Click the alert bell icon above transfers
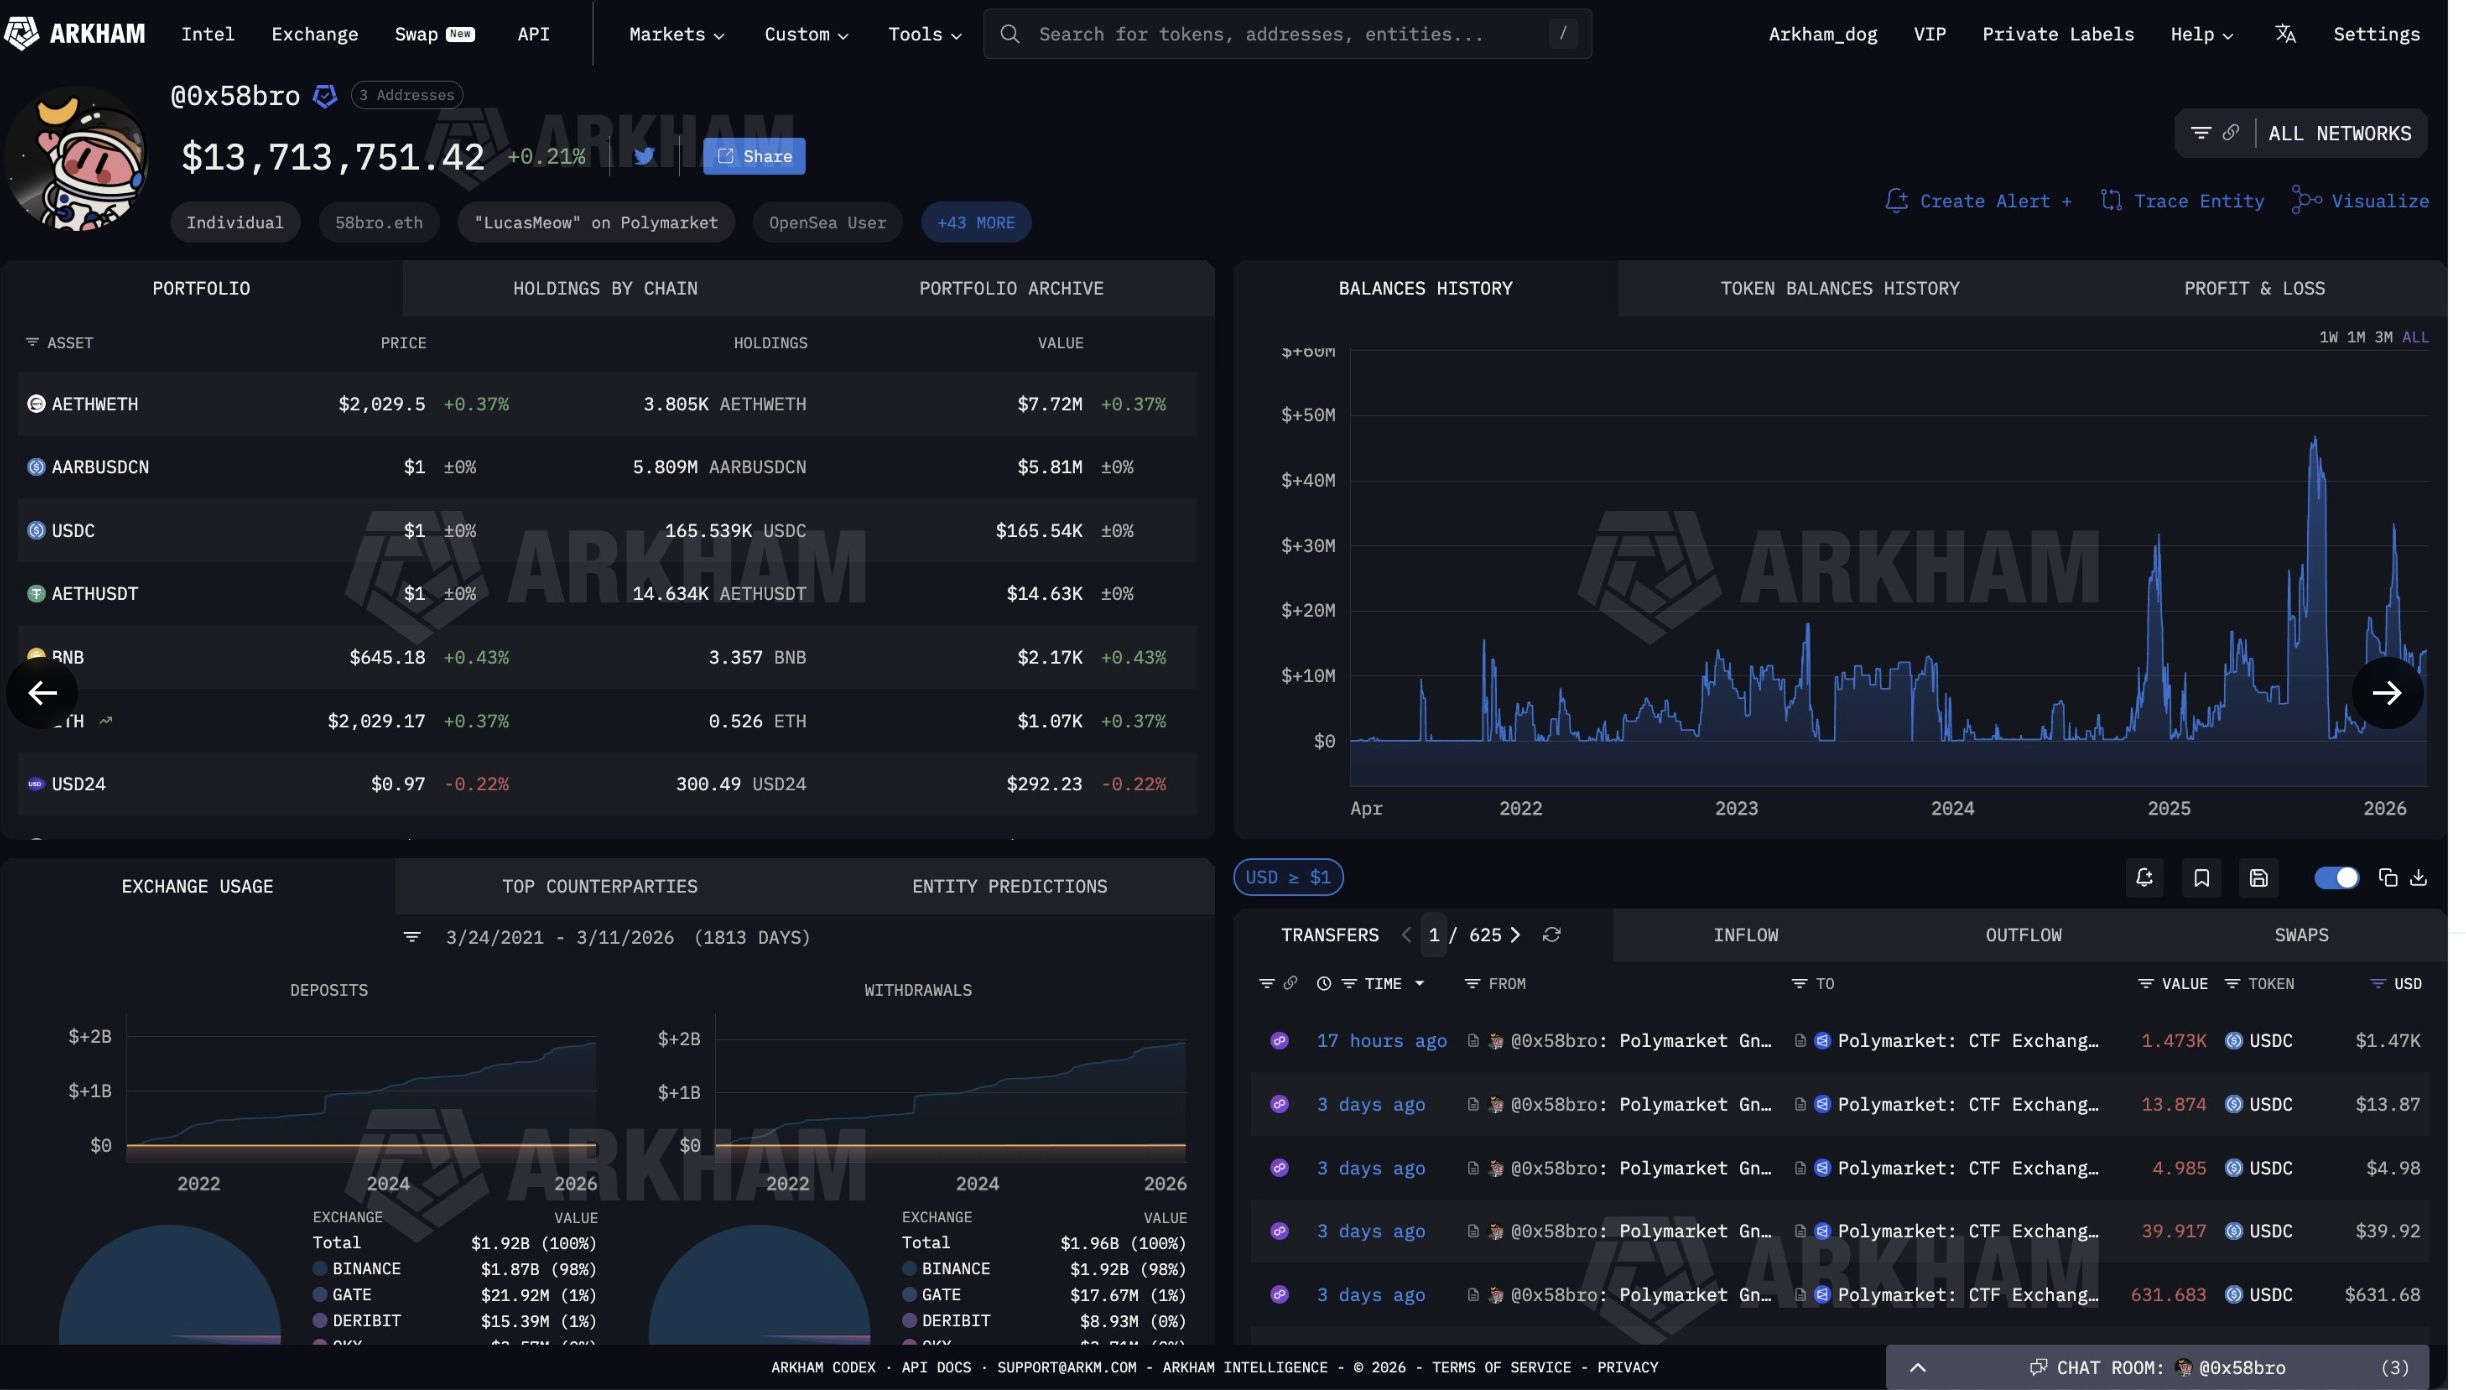 coord(2144,878)
